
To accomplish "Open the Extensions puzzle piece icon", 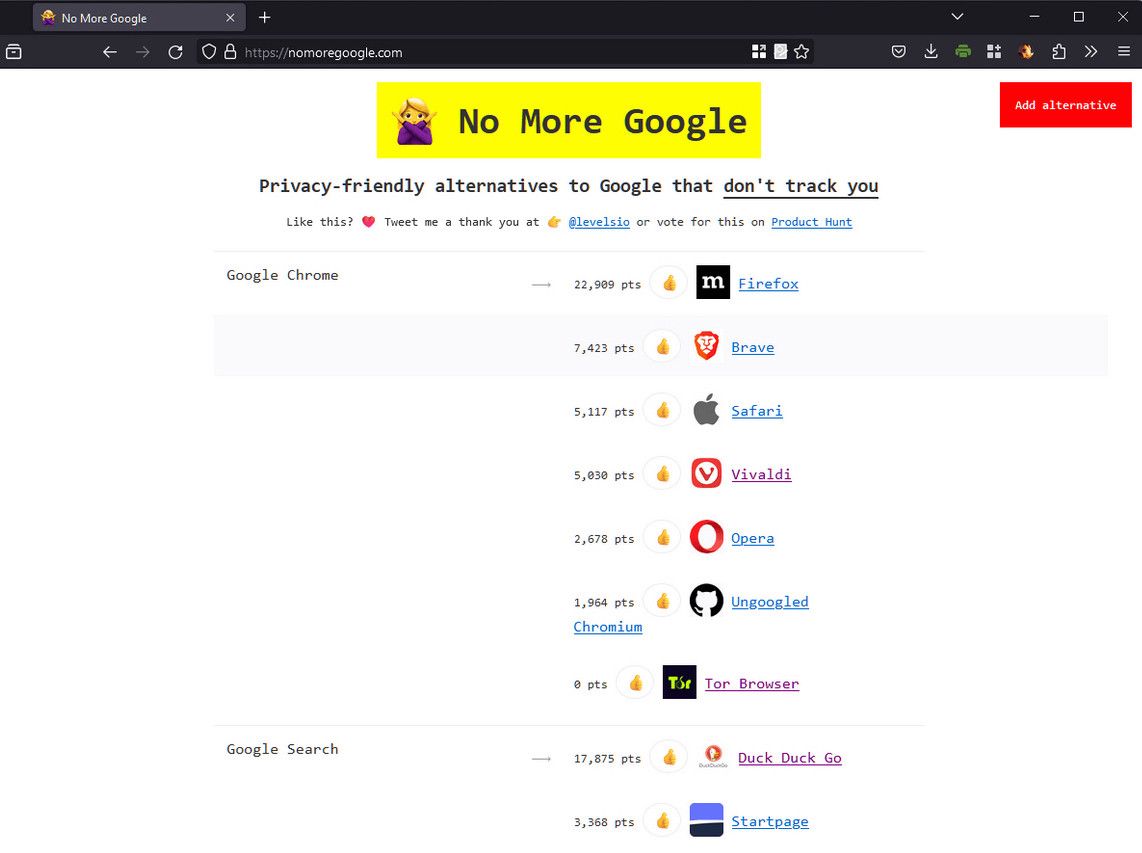I will (x=1059, y=52).
